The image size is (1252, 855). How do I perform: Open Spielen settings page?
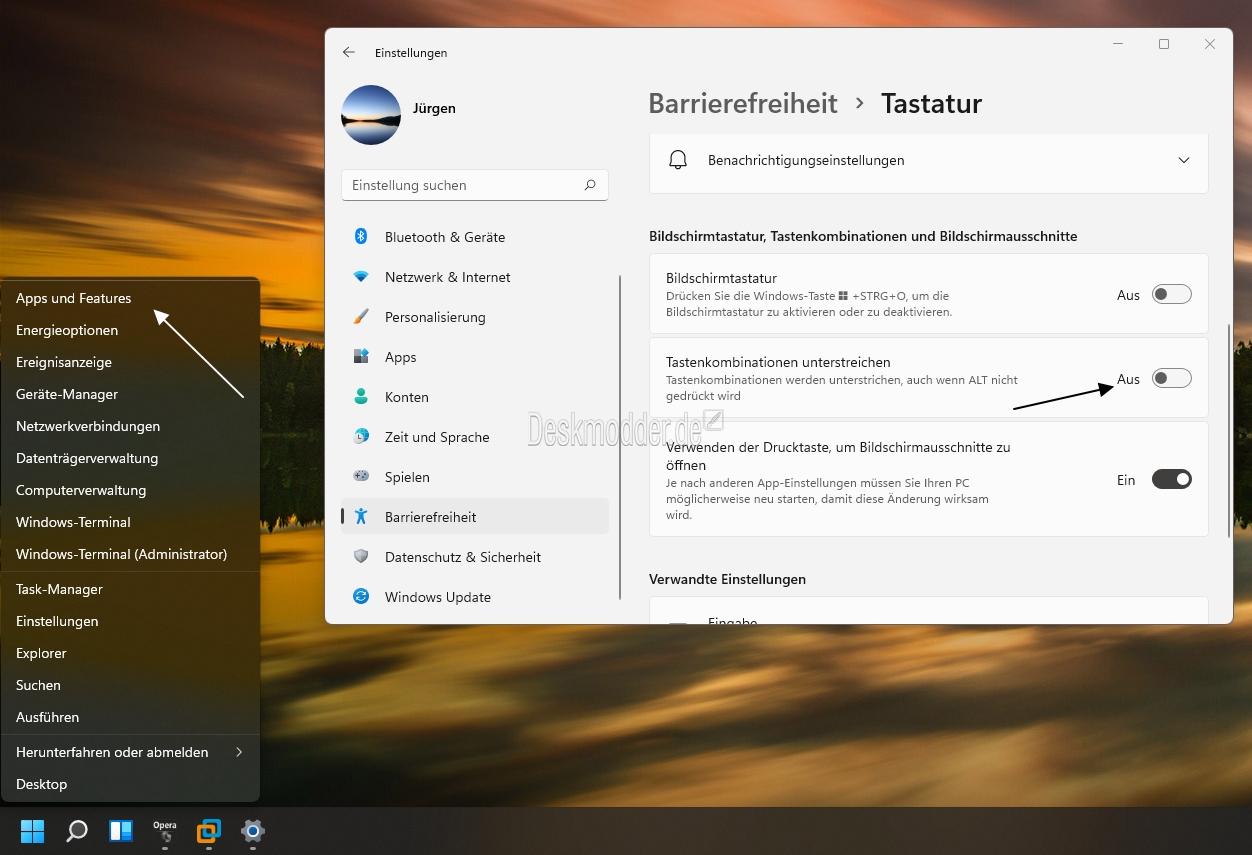tap(475, 477)
